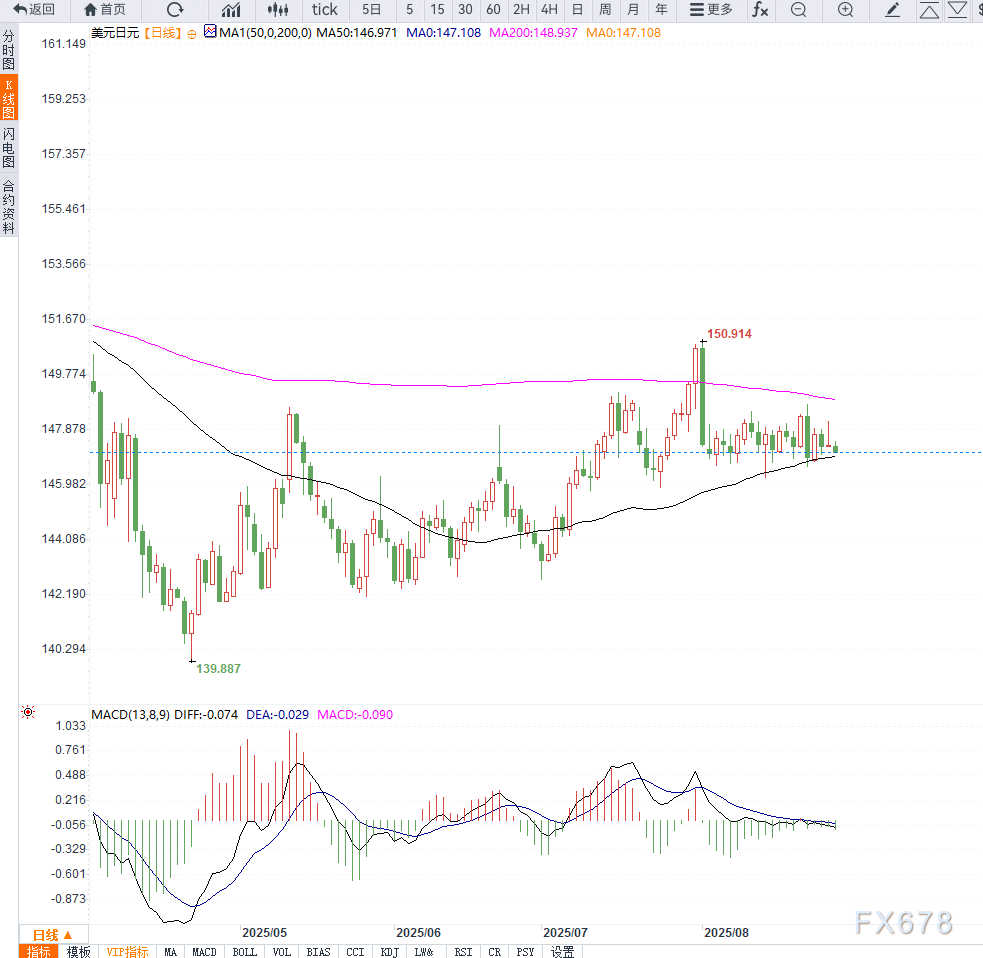Image resolution: width=983 pixels, height=958 pixels.
Task: Zoom out the chart with minus magnifier
Action: [798, 10]
